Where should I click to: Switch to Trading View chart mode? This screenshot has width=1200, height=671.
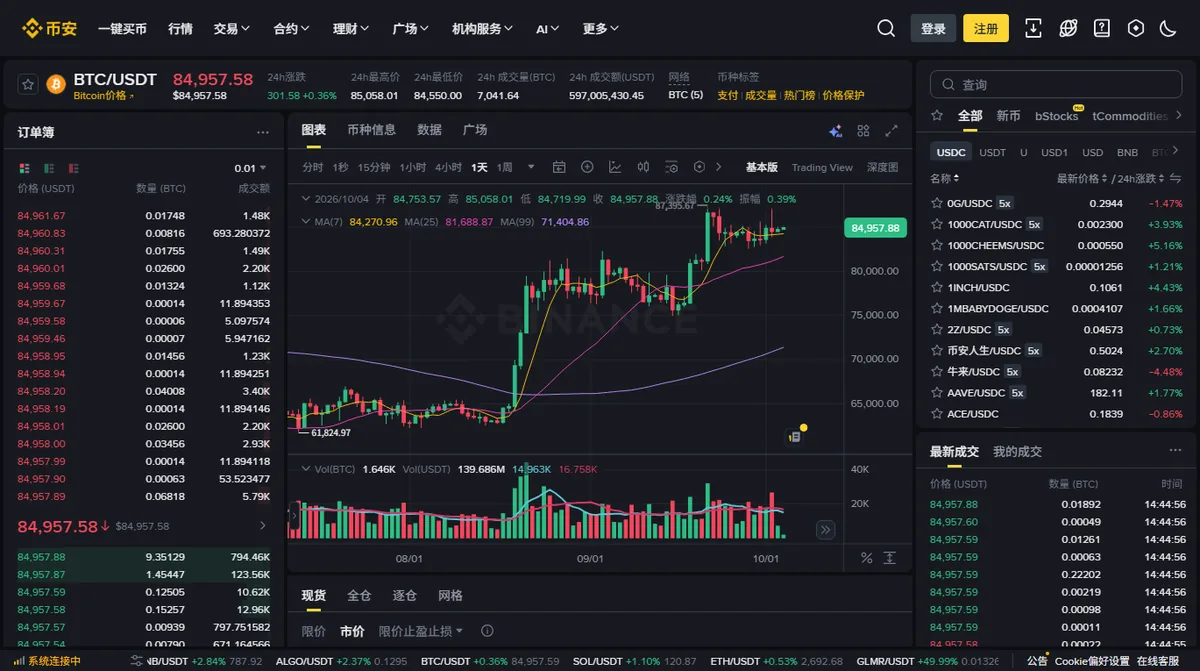point(822,167)
